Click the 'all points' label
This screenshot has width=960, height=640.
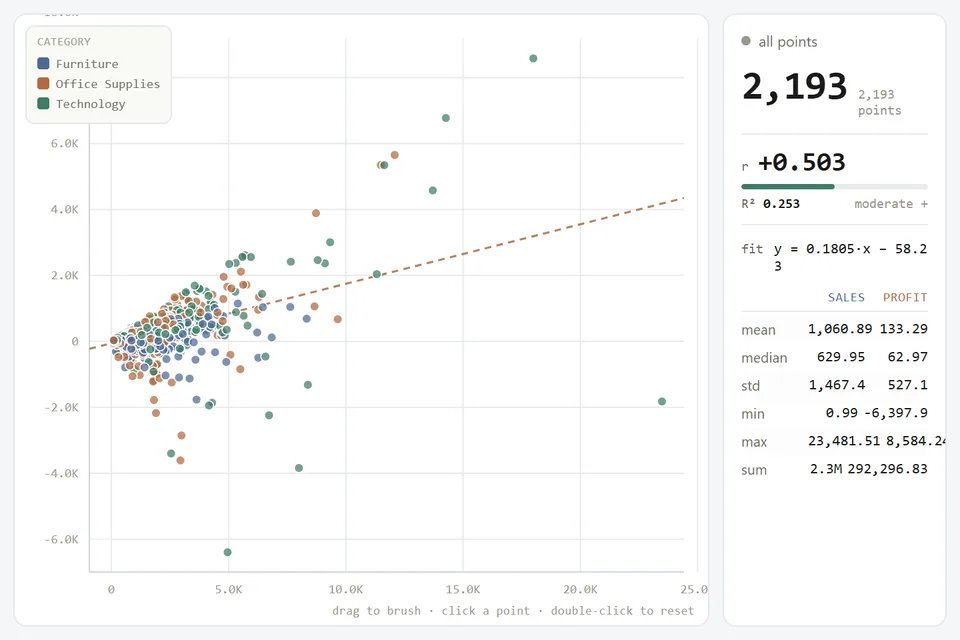tap(788, 42)
